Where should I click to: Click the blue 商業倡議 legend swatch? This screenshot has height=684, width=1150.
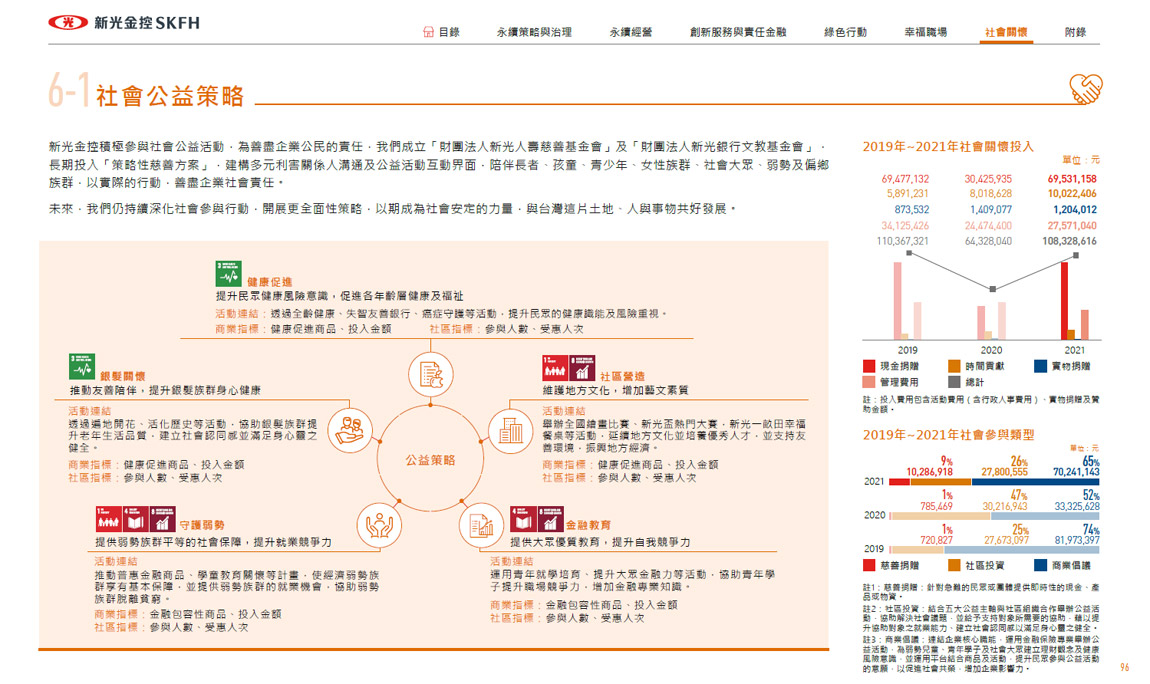pos(1040,565)
